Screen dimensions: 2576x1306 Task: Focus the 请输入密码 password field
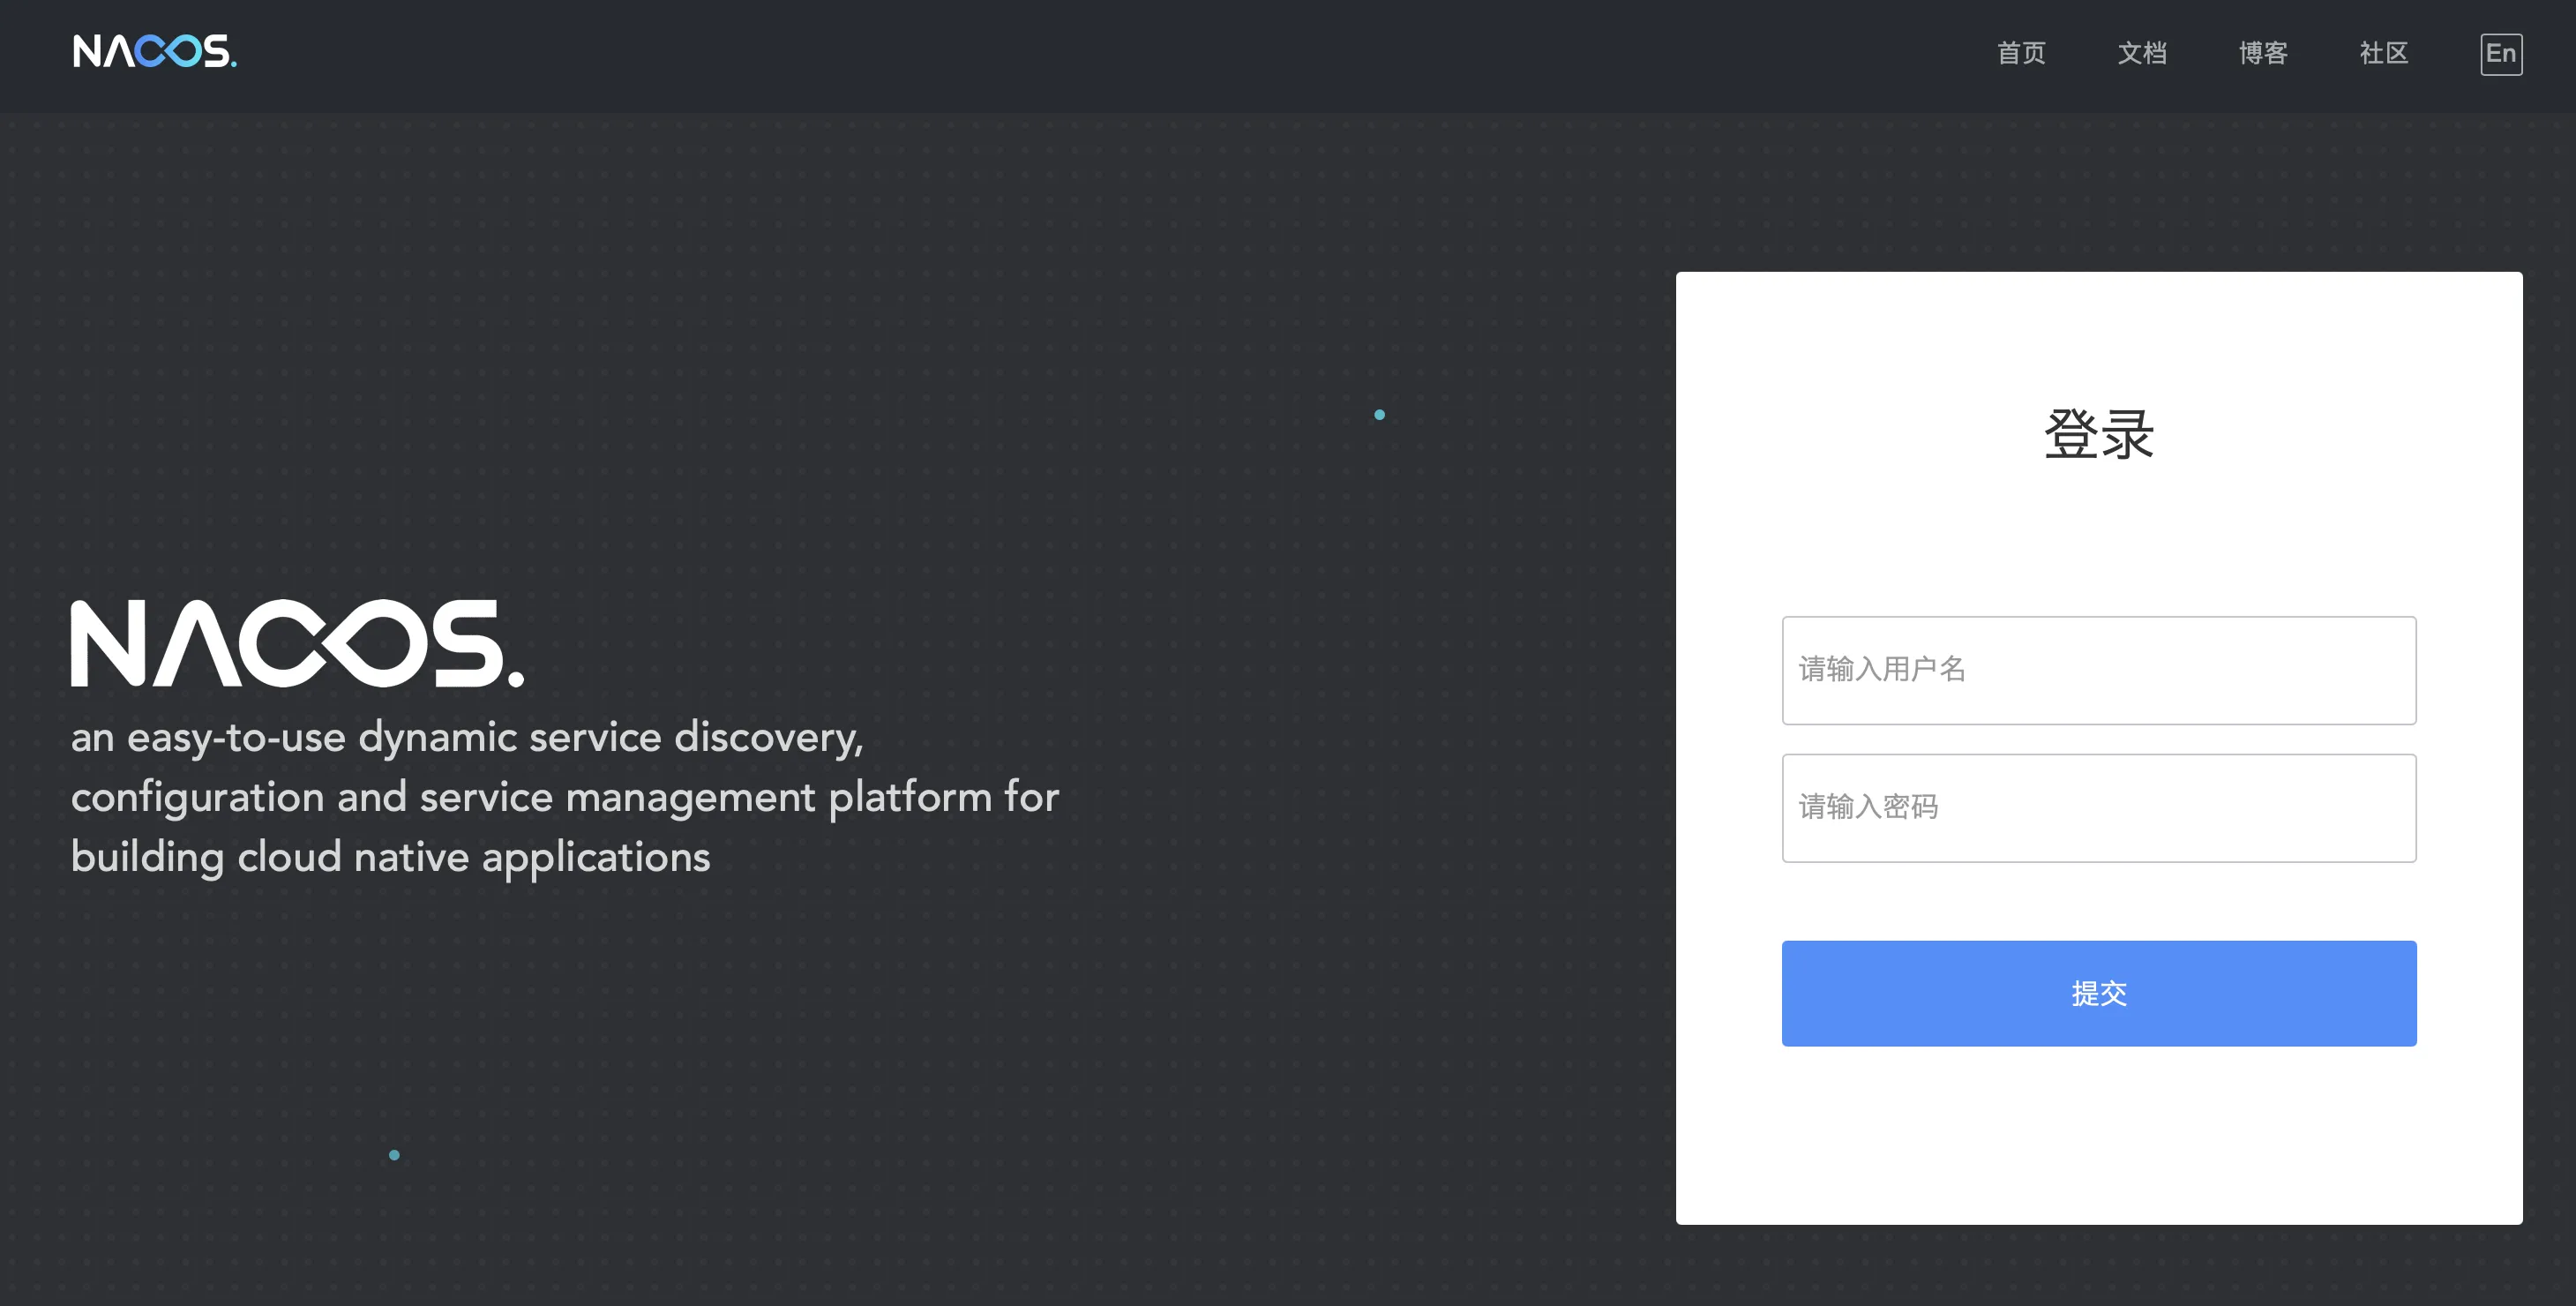pyautogui.click(x=2098, y=808)
